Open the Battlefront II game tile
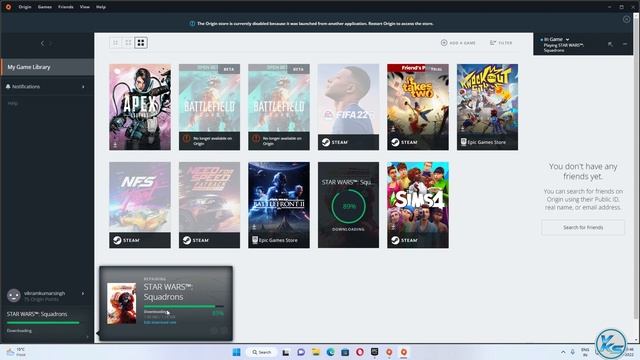 (279, 205)
